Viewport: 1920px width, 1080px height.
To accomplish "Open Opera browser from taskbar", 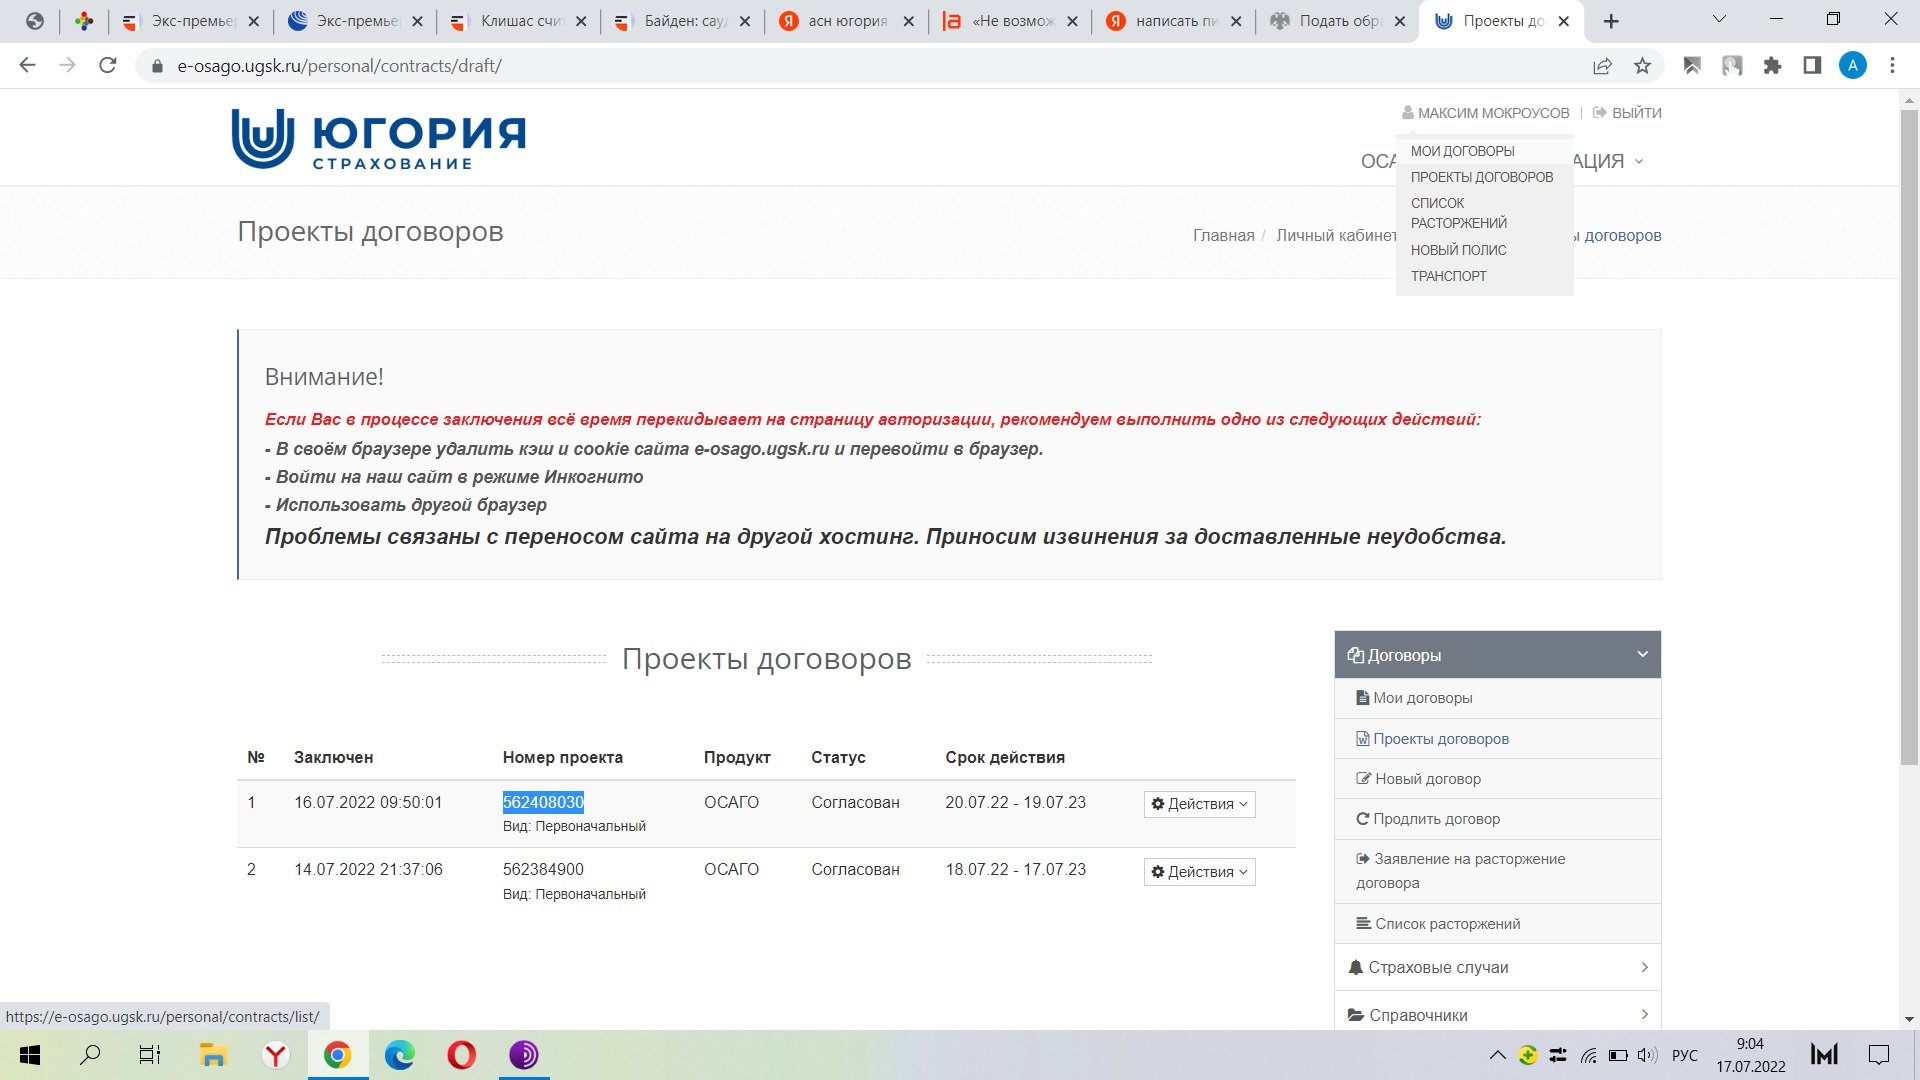I will [x=461, y=1055].
